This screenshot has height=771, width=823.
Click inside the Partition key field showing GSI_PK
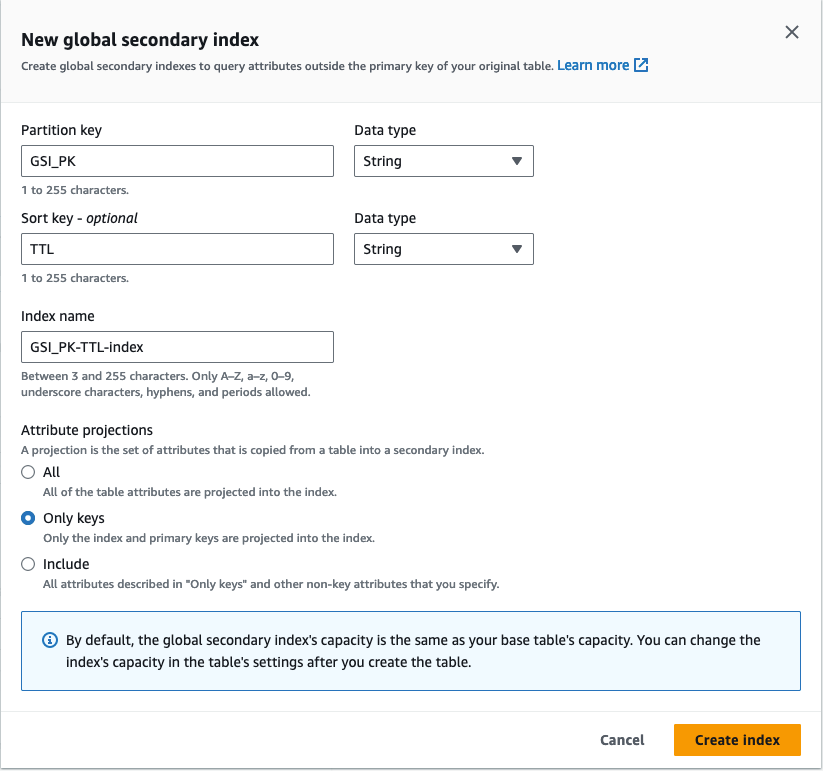click(x=177, y=160)
